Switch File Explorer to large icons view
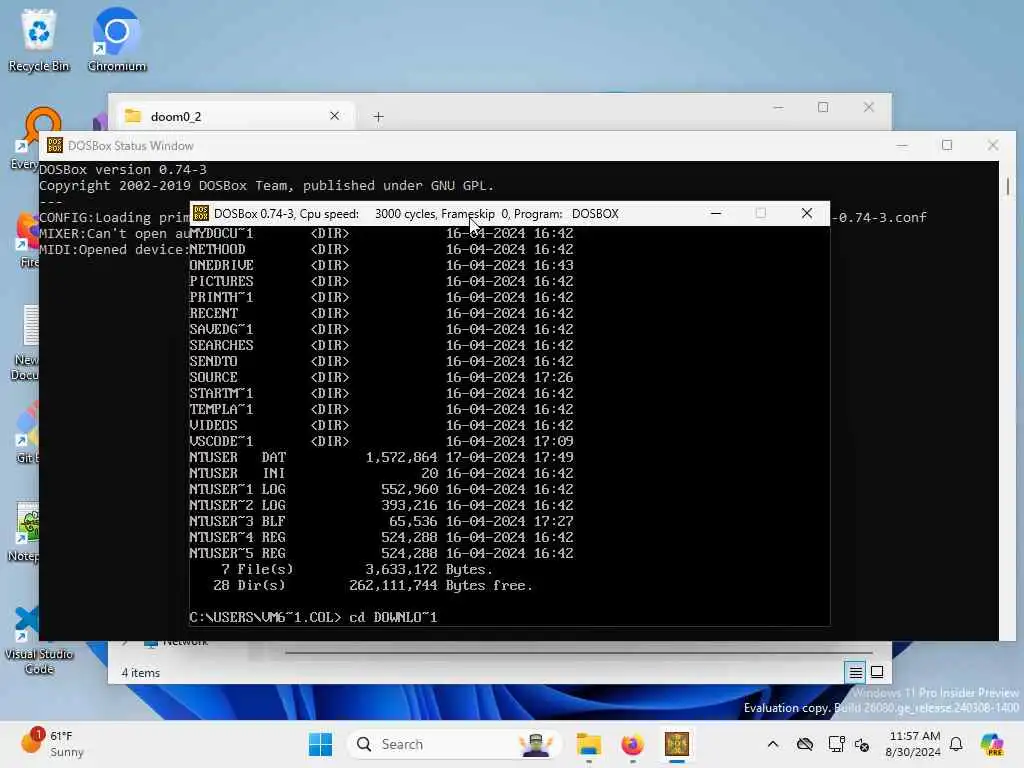 point(877,672)
